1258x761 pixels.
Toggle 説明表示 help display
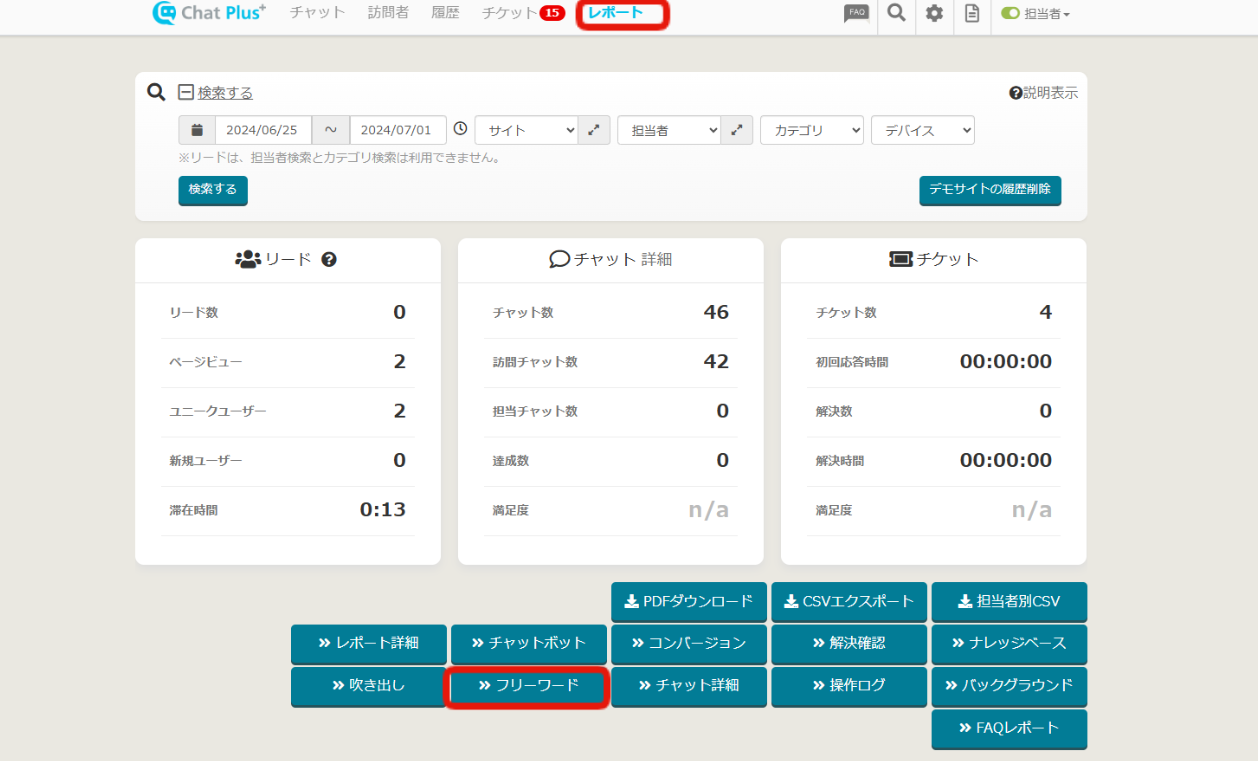coord(1043,93)
